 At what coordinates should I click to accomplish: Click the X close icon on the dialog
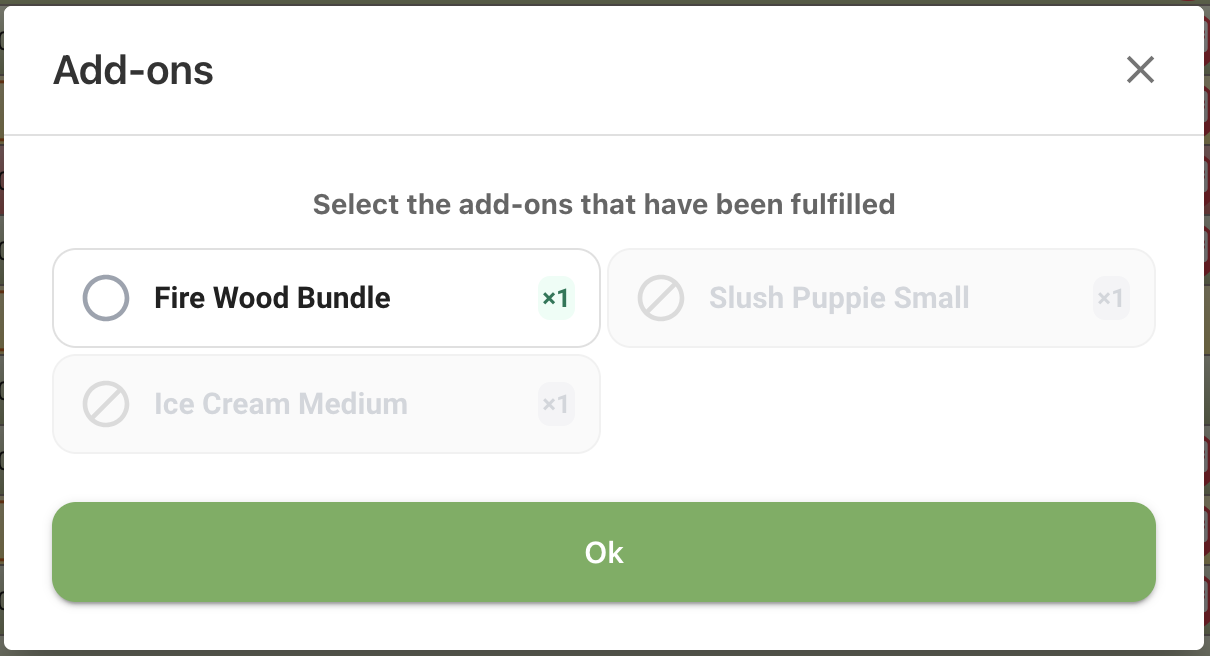[1140, 70]
